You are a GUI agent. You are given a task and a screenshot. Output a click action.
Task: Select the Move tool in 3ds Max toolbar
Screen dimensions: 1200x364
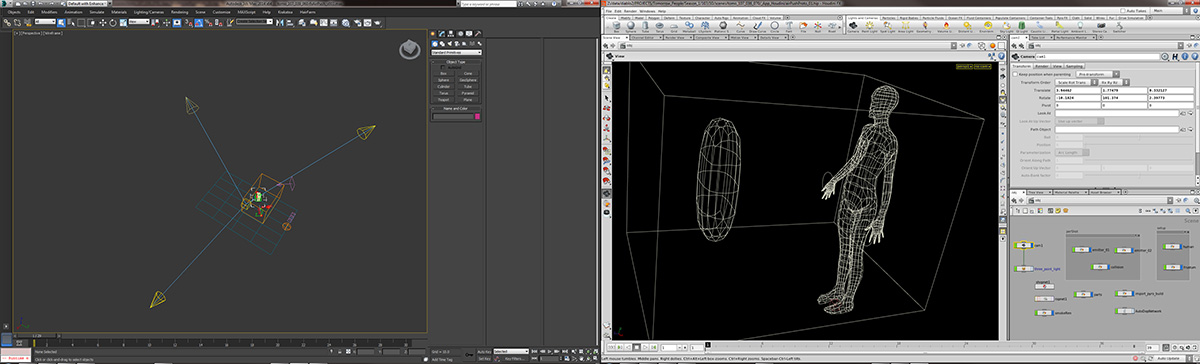[x=102, y=22]
